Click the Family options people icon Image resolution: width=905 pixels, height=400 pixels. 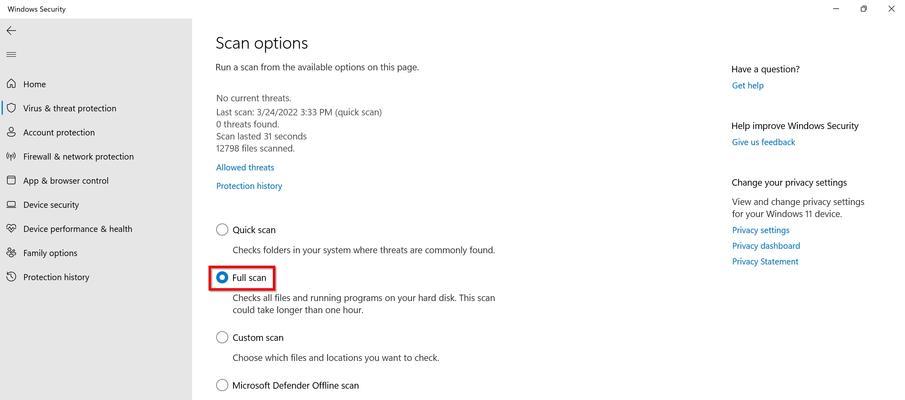coord(11,253)
